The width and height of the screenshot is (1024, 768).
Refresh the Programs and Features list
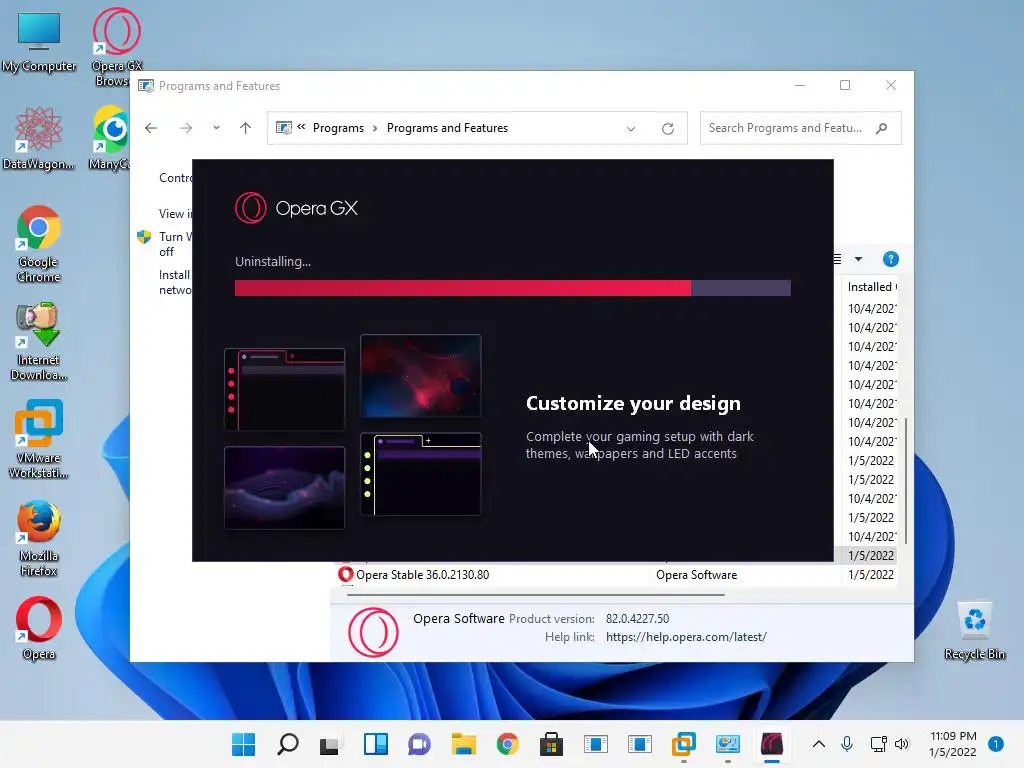(x=667, y=129)
